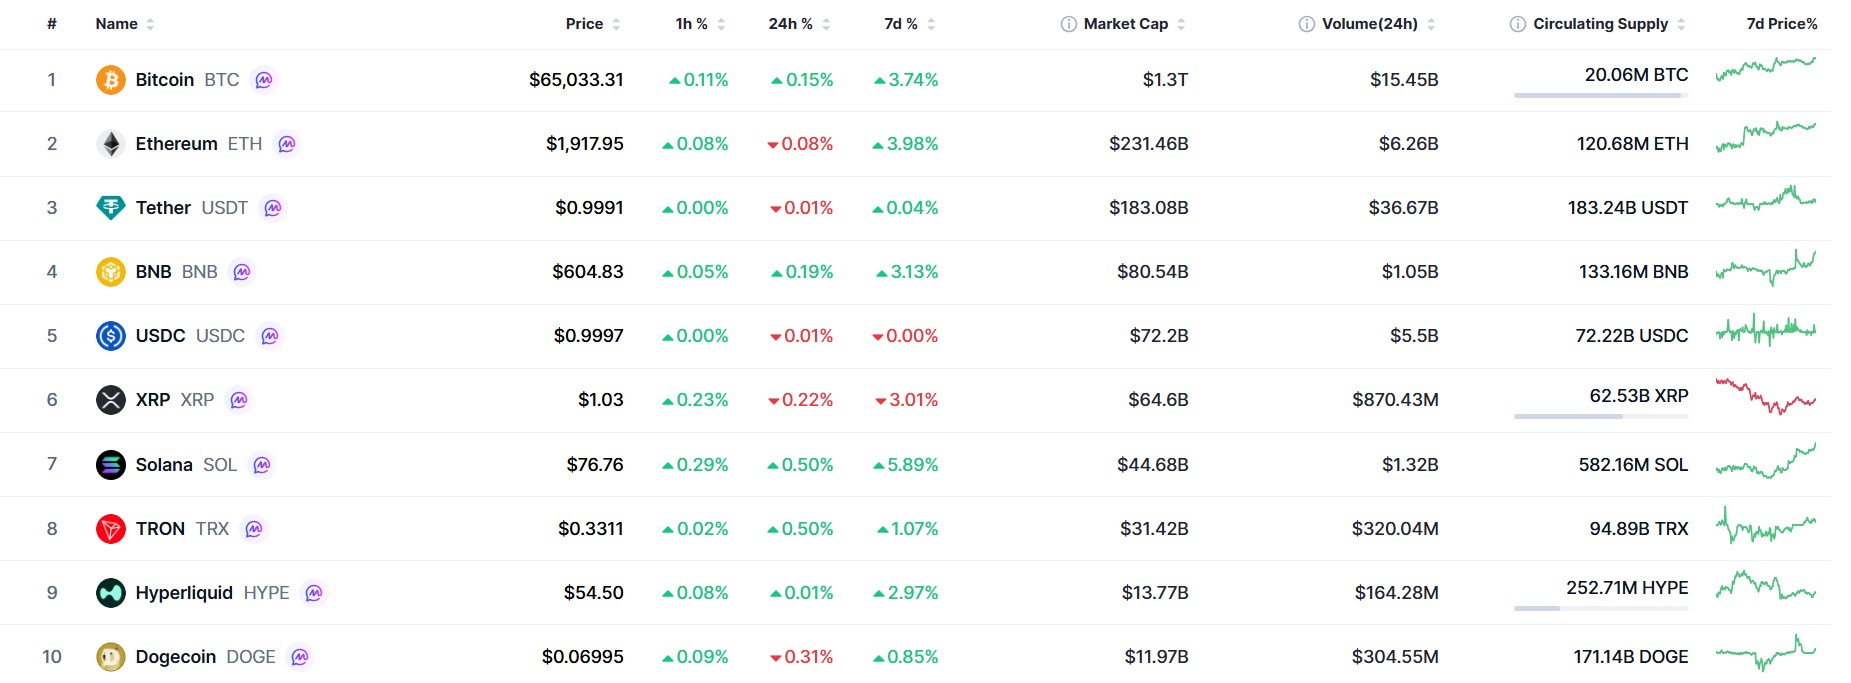Click the Tether coin logo
Screen dimensions: 1851x683
click(x=110, y=208)
